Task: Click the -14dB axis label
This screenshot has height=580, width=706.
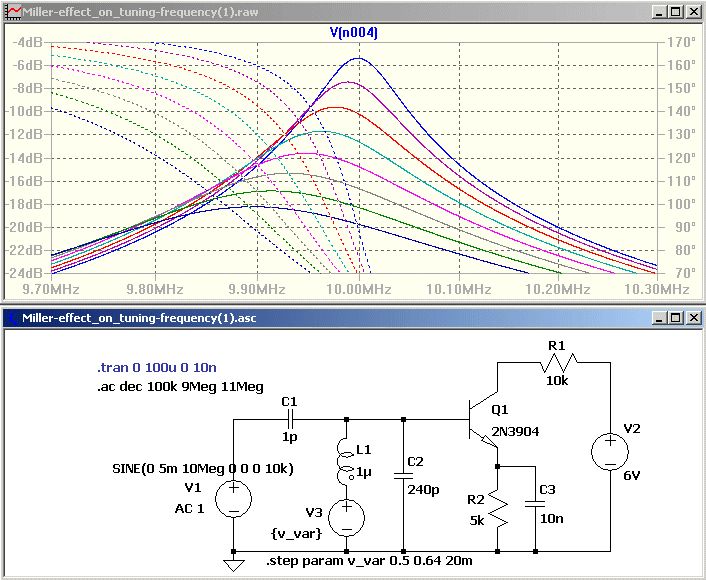Action: click(x=24, y=158)
